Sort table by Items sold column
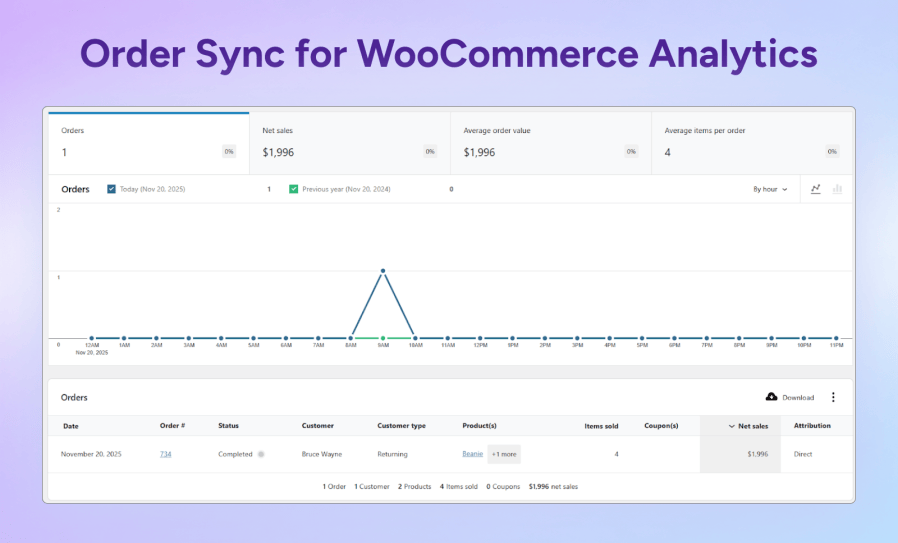Screen dimensions: 898x543 (x=601, y=426)
